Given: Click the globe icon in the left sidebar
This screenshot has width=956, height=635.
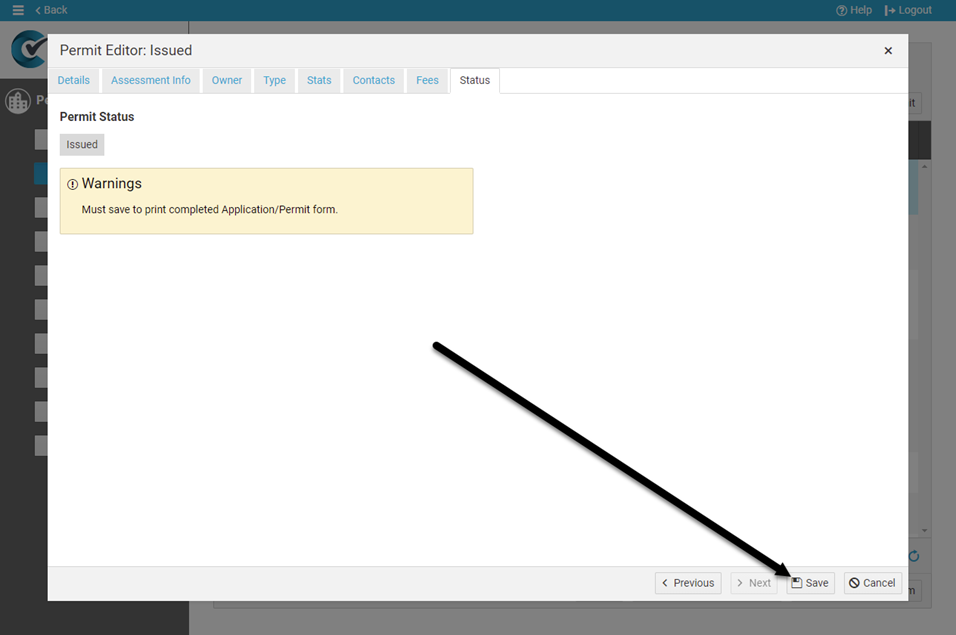Looking at the screenshot, I should coord(17,100).
